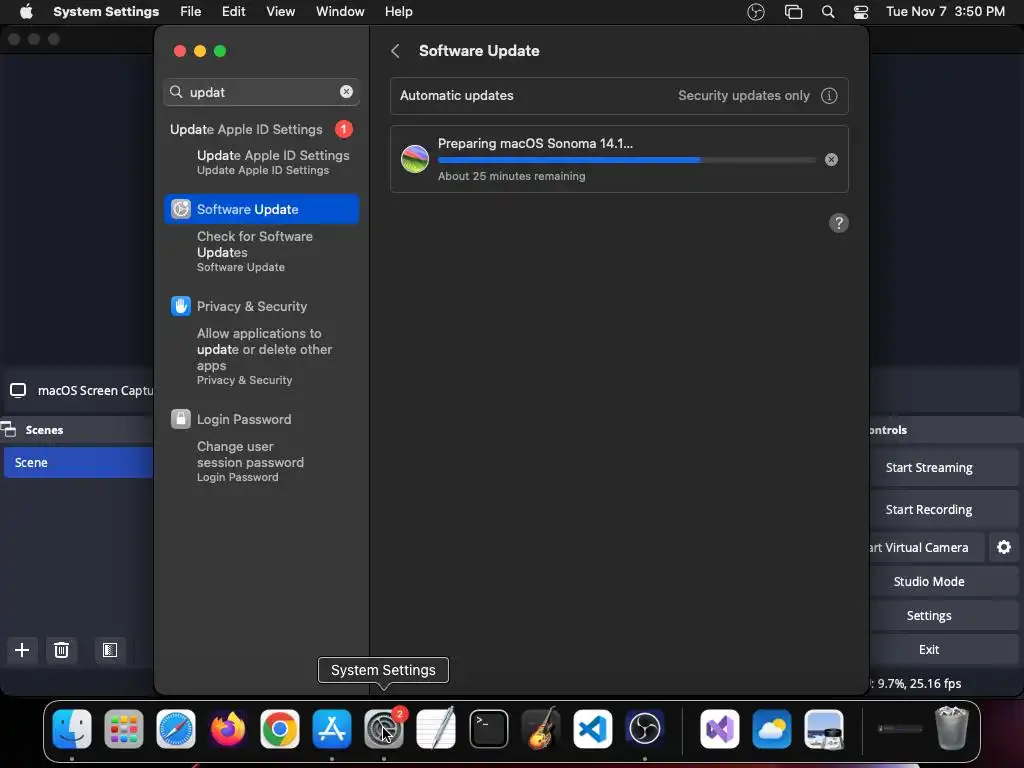Open Google Chrome from the Dock

coord(280,729)
